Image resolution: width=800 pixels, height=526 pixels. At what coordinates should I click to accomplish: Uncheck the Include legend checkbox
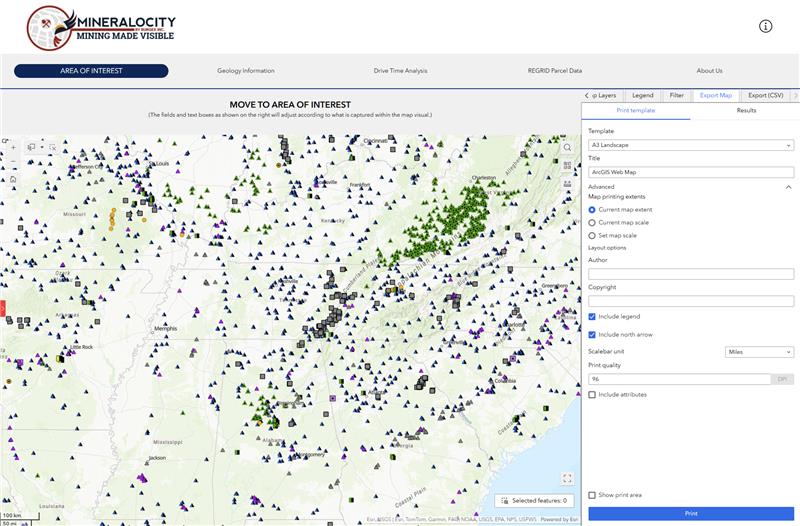click(592, 316)
